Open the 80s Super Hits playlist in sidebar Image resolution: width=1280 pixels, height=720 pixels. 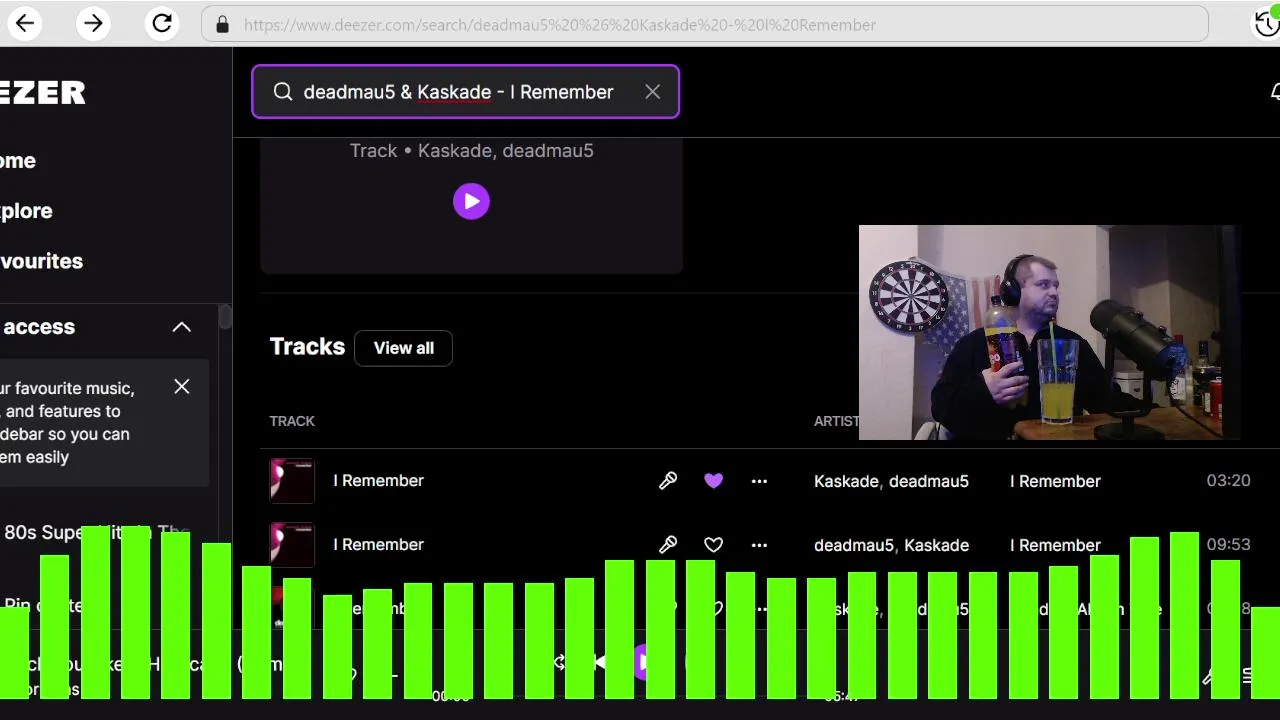coord(96,532)
